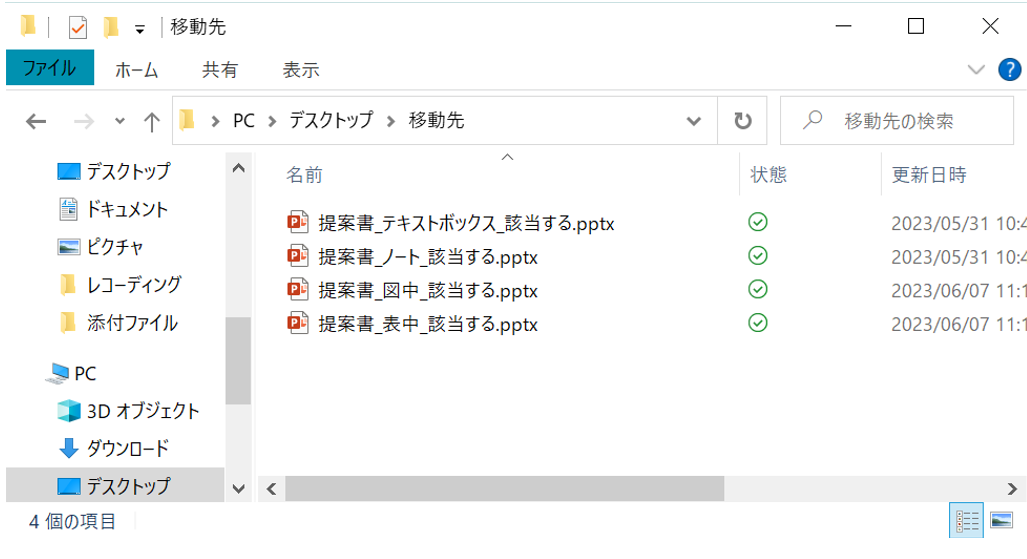Expand the ribbon with the chevron

click(x=976, y=69)
